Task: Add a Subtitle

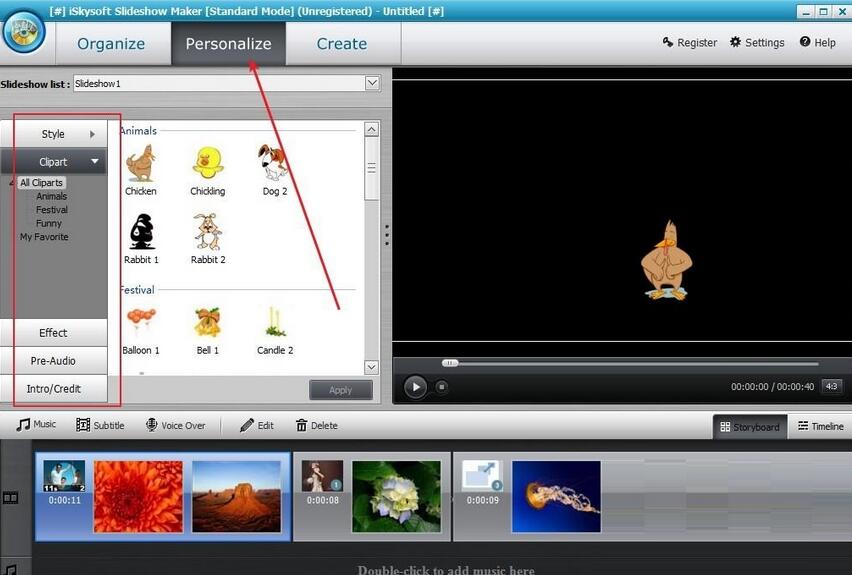Action: pos(101,425)
